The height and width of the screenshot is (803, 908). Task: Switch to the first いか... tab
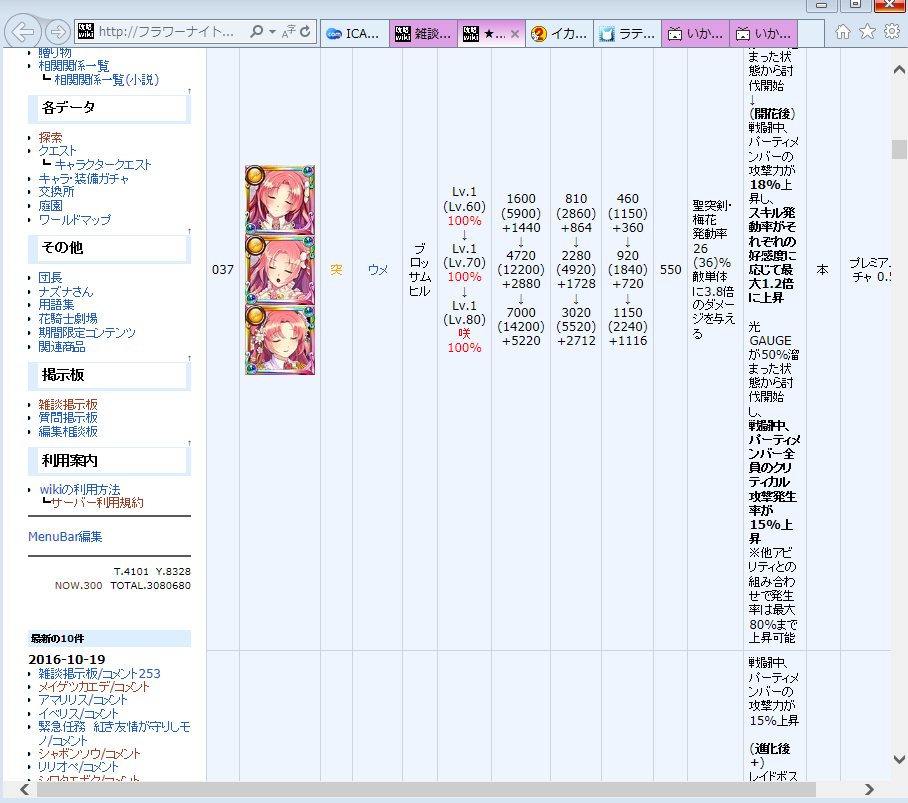[x=695, y=34]
